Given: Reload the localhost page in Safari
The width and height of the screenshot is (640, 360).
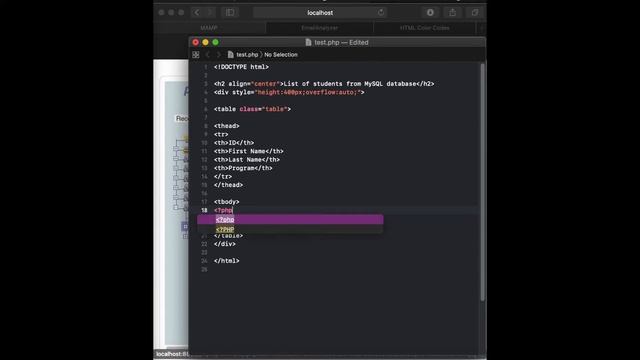Looking at the screenshot, I should pyautogui.click(x=381, y=13).
